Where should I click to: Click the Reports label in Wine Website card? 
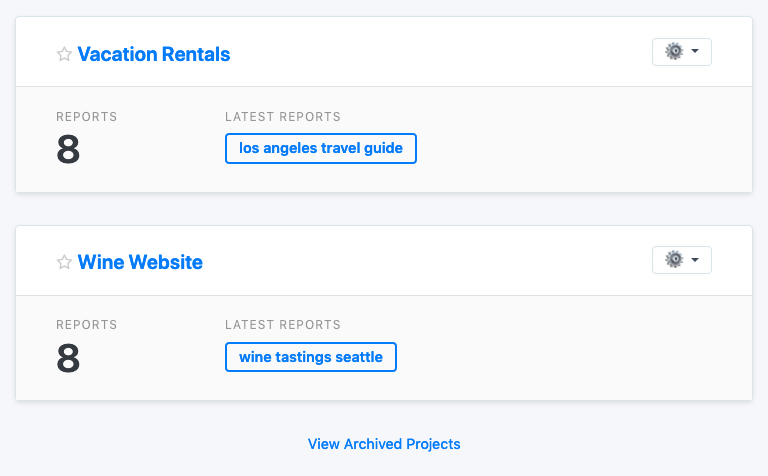[86, 325]
